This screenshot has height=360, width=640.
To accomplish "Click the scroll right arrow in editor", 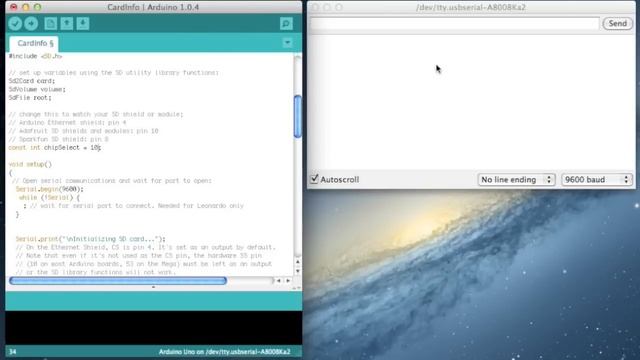I will pos(288,281).
